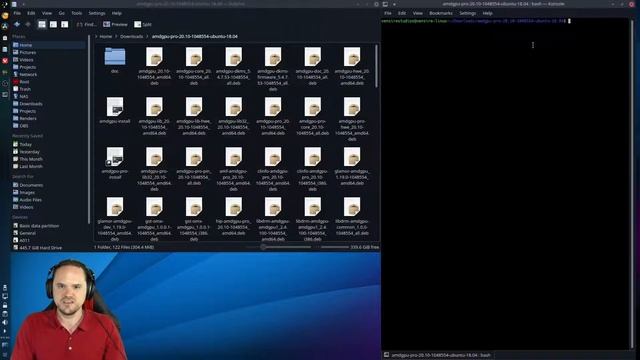Image resolution: width=640 pixels, height=360 pixels.
Task: Open Dolphin's Tools menu
Action: 77,13
